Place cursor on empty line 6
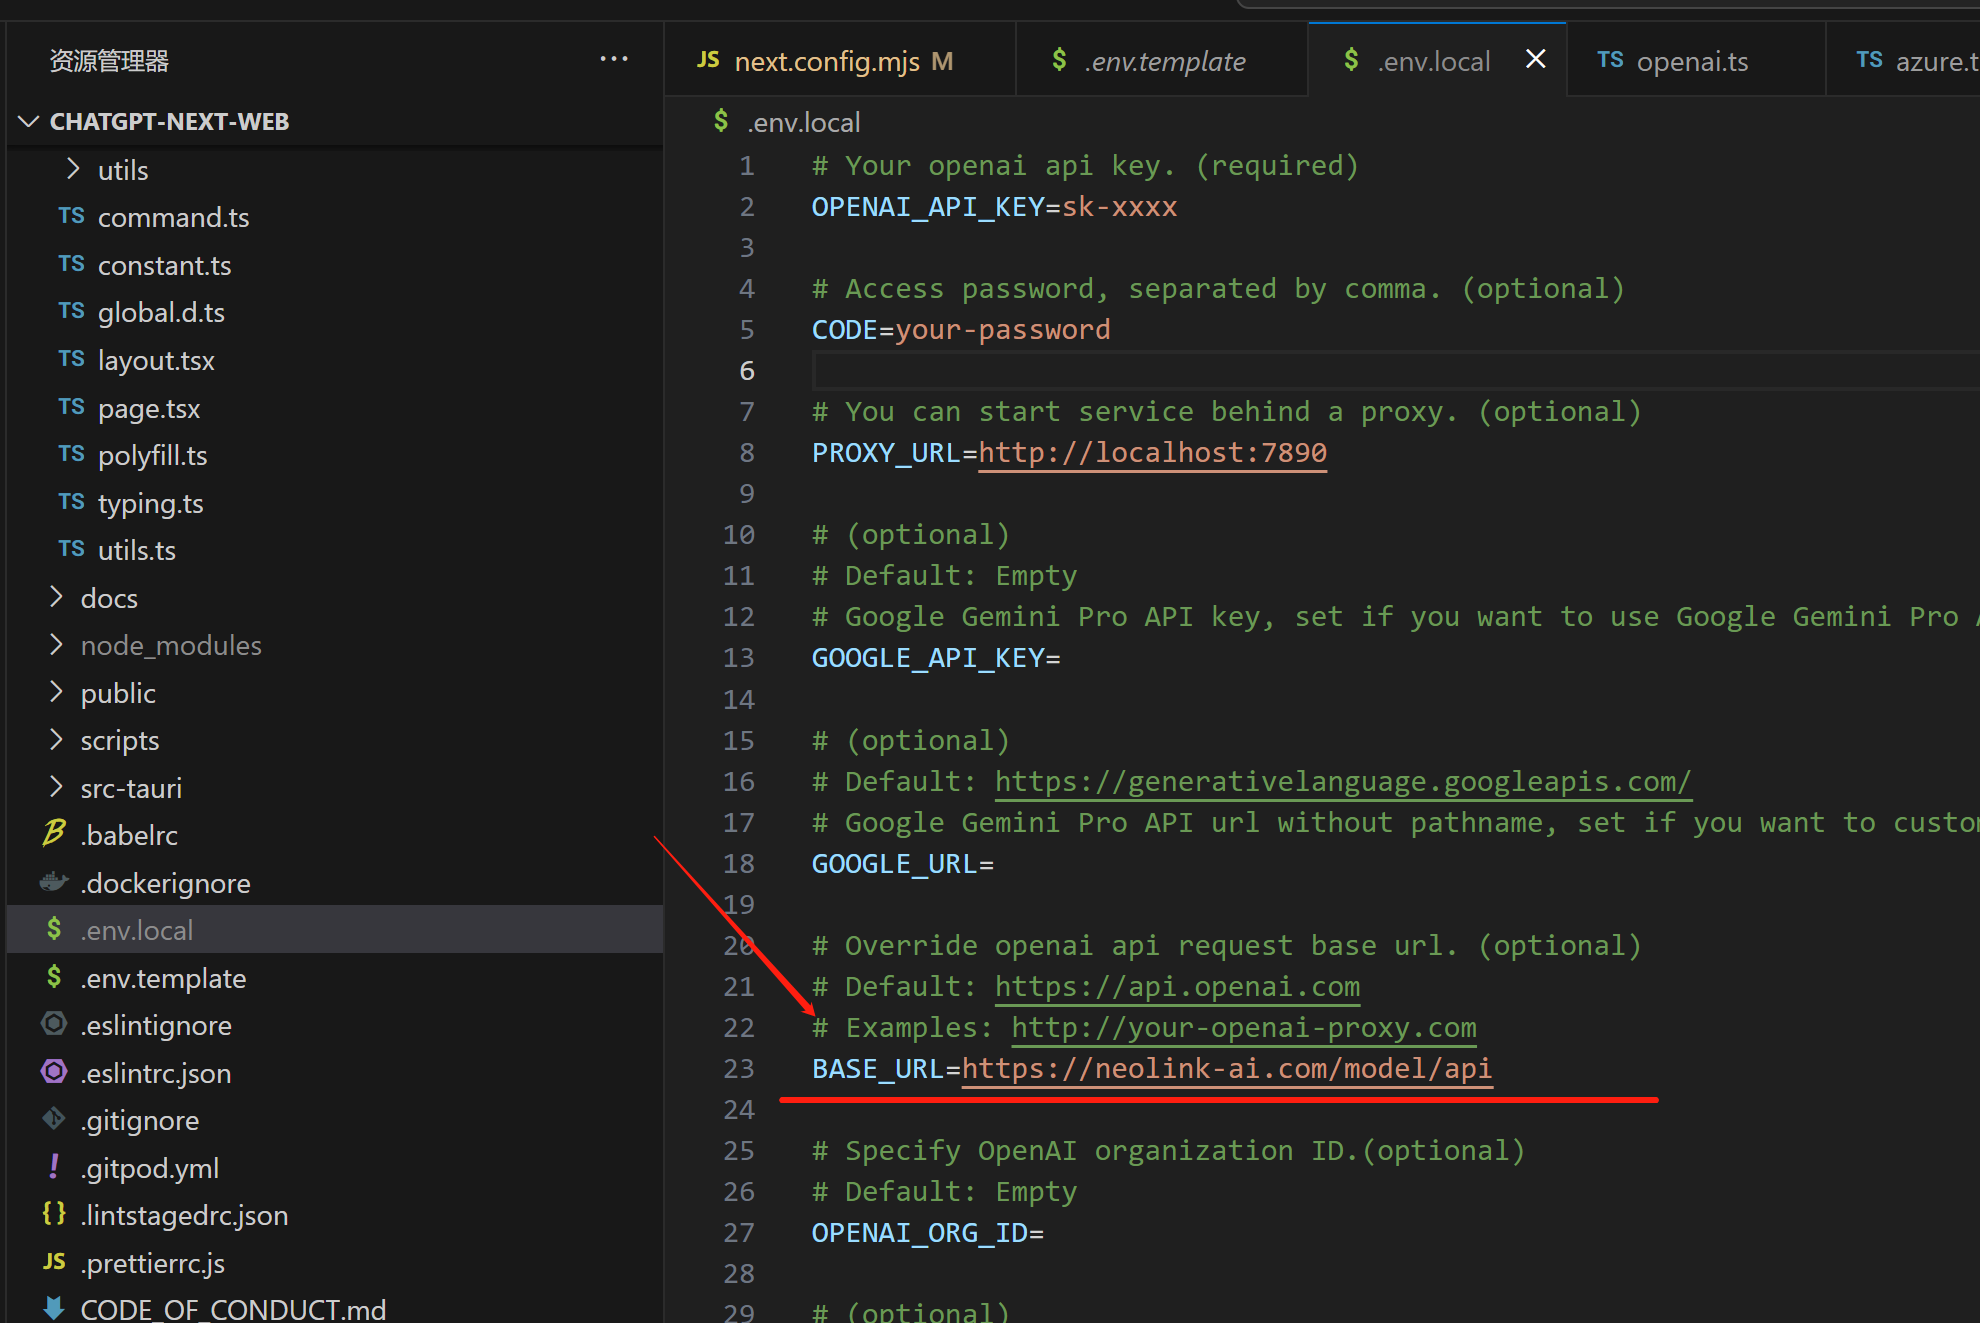Viewport: 1980px width, 1323px height. 1396,371
